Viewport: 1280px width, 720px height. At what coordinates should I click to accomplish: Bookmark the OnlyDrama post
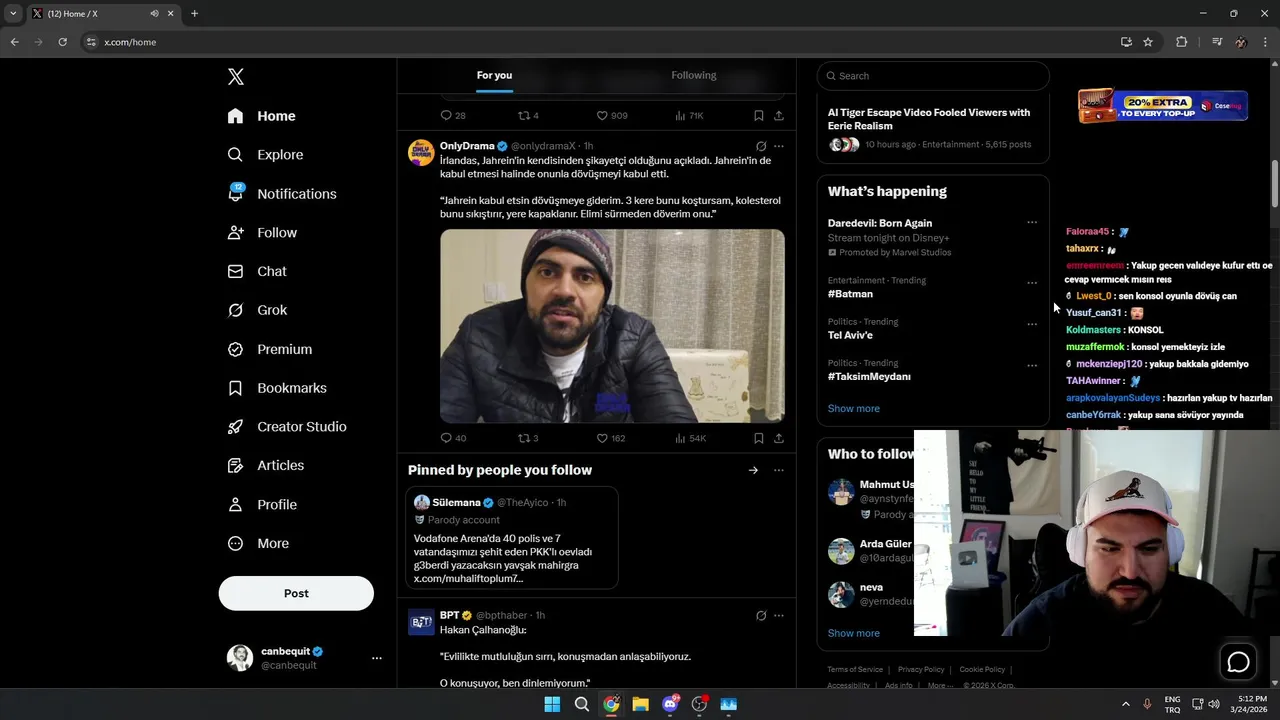coord(759,438)
